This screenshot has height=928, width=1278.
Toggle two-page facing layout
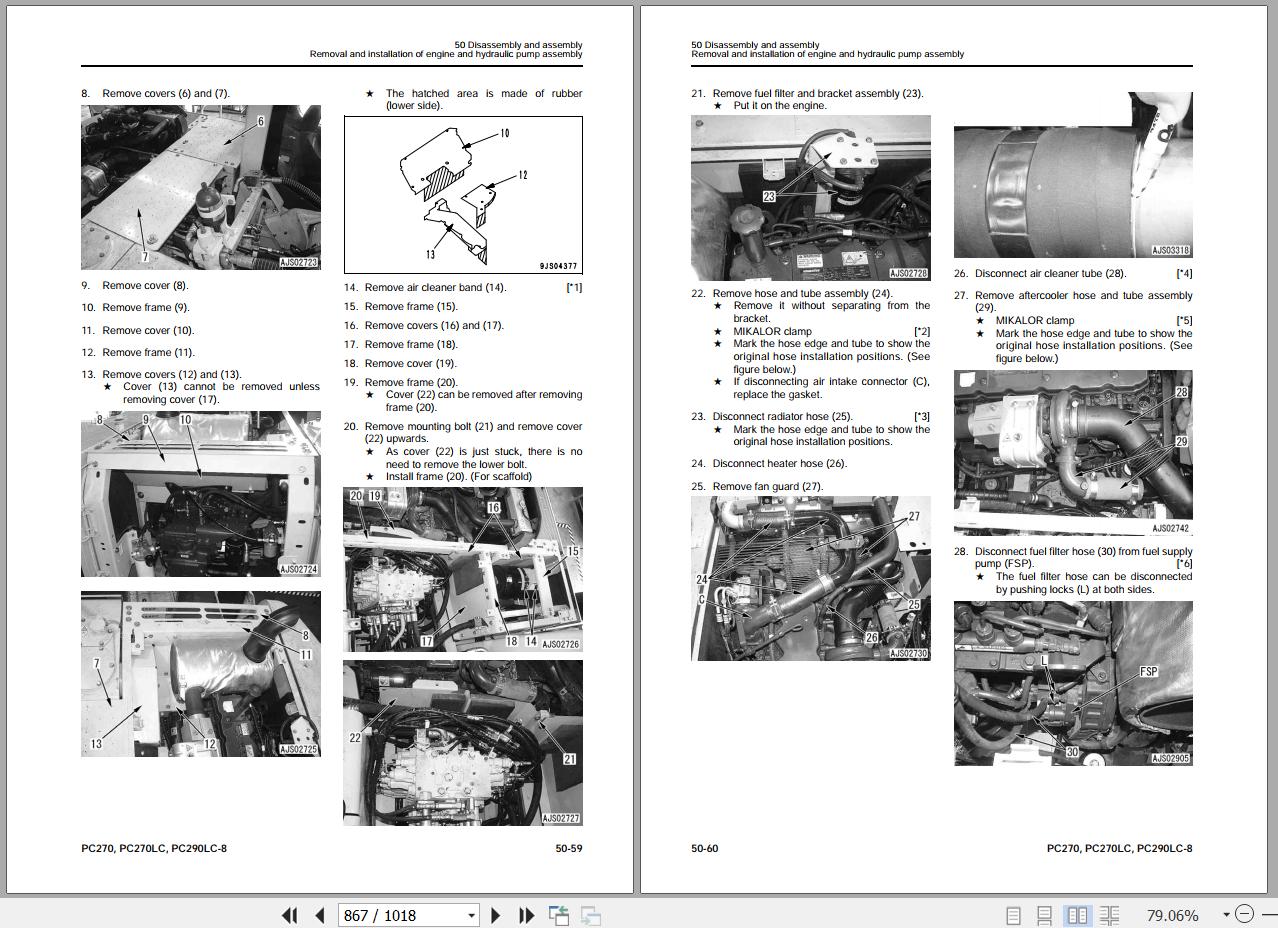(1077, 915)
